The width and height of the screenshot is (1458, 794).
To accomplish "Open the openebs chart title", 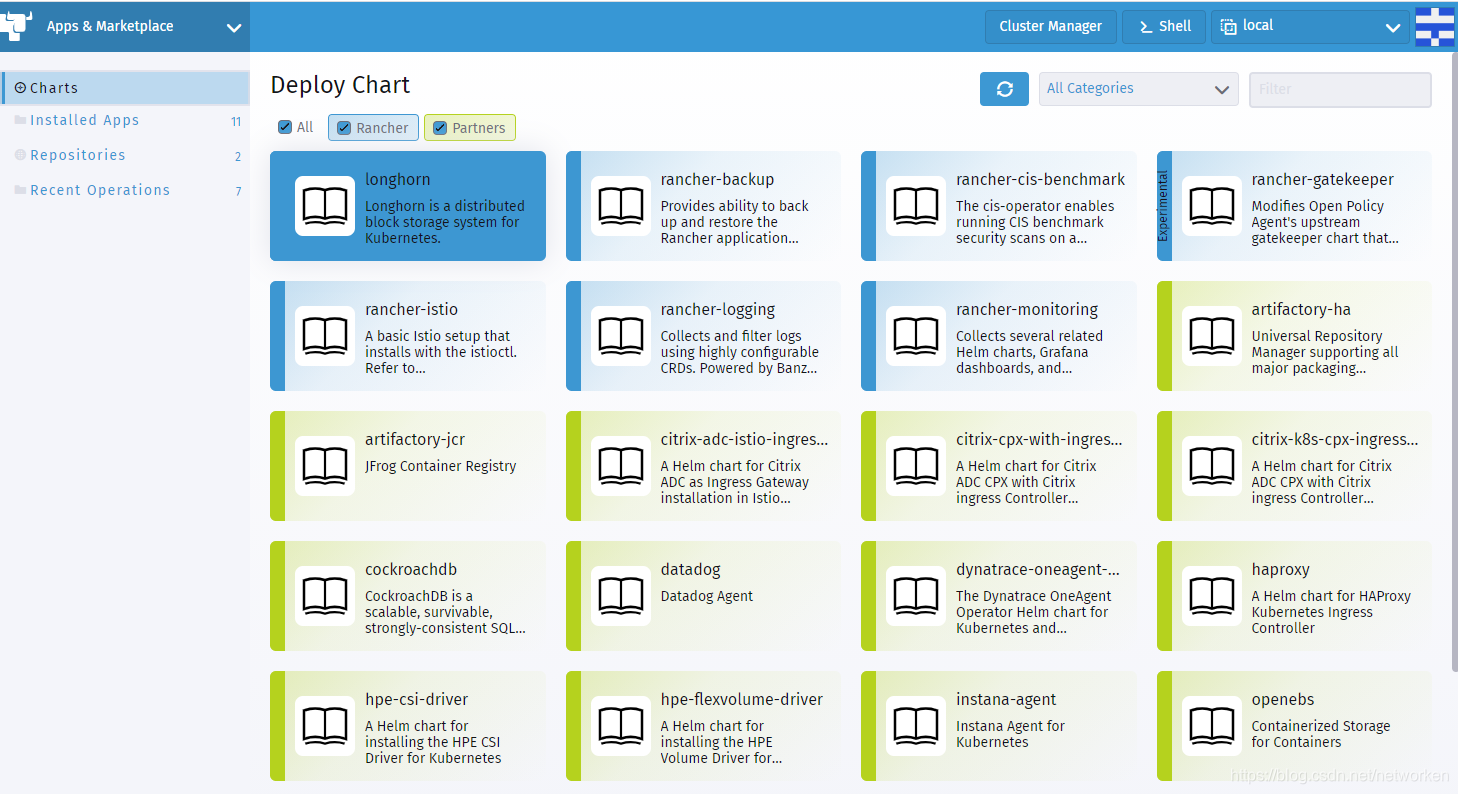I will tap(1283, 700).
